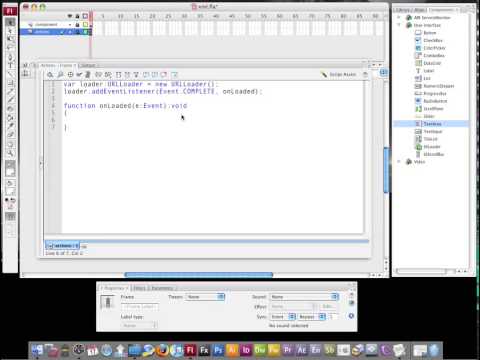Open Illustrator from the Dock
480x360 pixels.
232,350
